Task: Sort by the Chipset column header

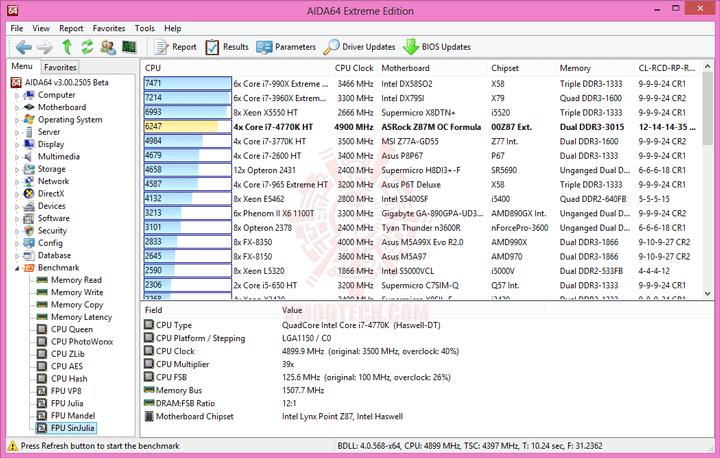Action: 521,68
